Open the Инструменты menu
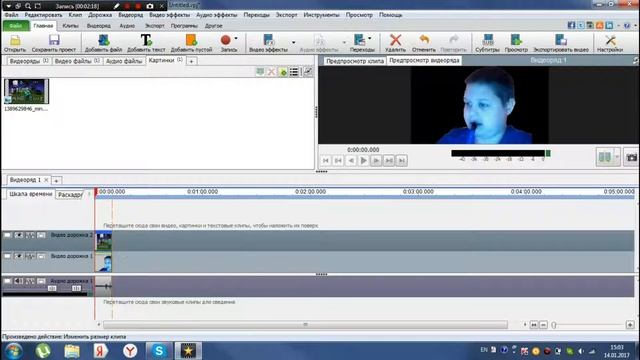Image resolution: width=640 pixels, height=360 pixels. [321, 15]
